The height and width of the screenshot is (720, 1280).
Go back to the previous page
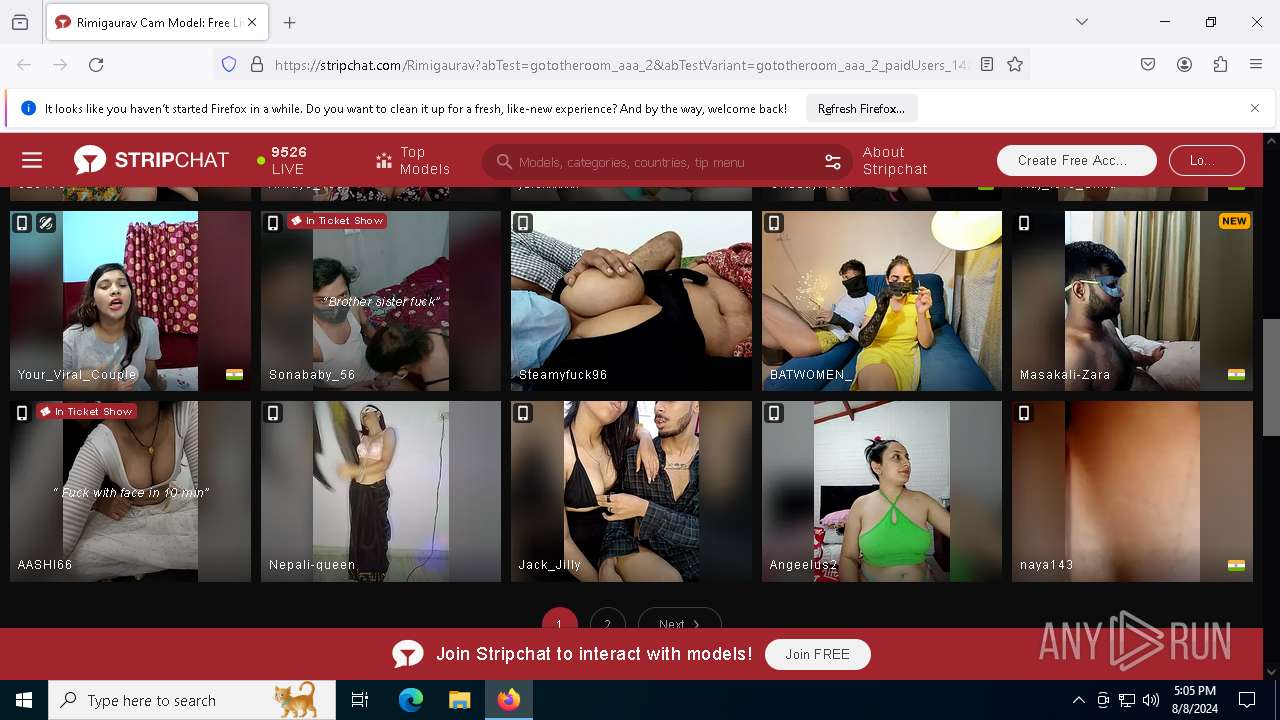24,64
